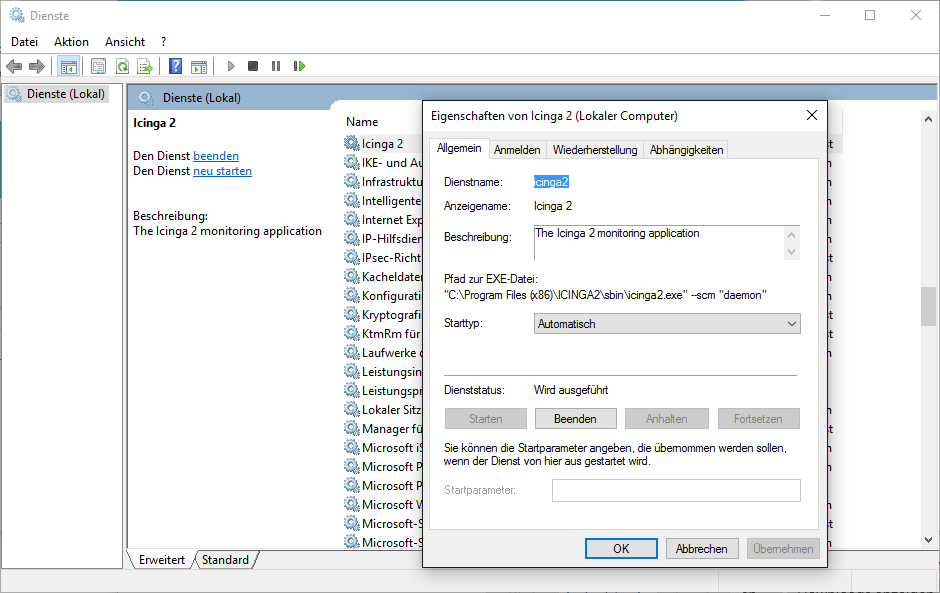Select the gear icon of the IKE- und row
The height and width of the screenshot is (593, 940).
352,162
